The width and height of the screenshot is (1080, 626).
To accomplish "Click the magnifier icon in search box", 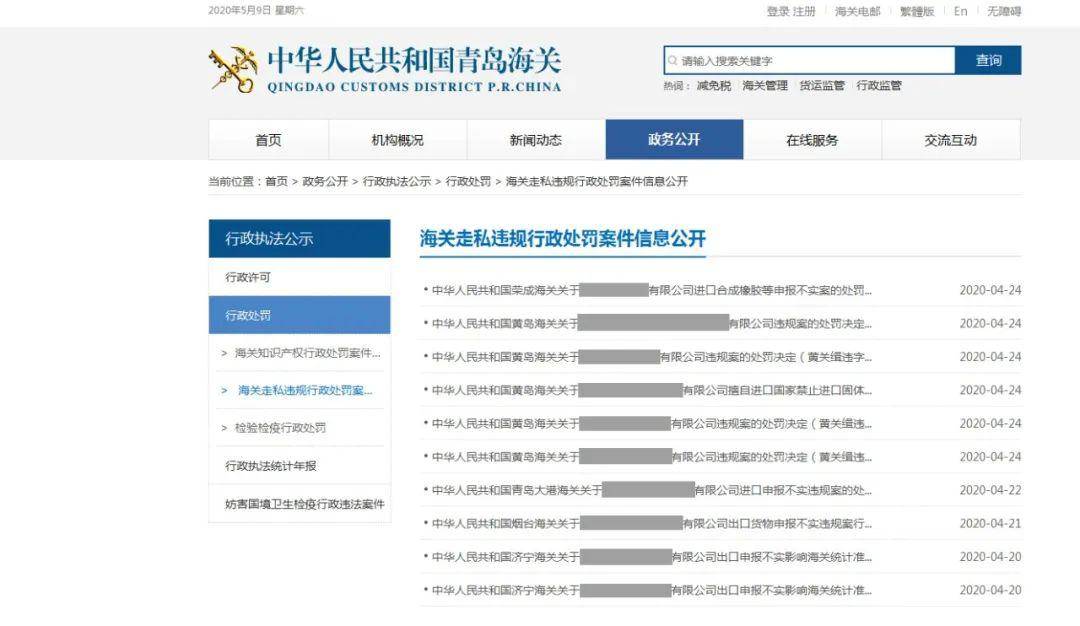I will (672, 61).
